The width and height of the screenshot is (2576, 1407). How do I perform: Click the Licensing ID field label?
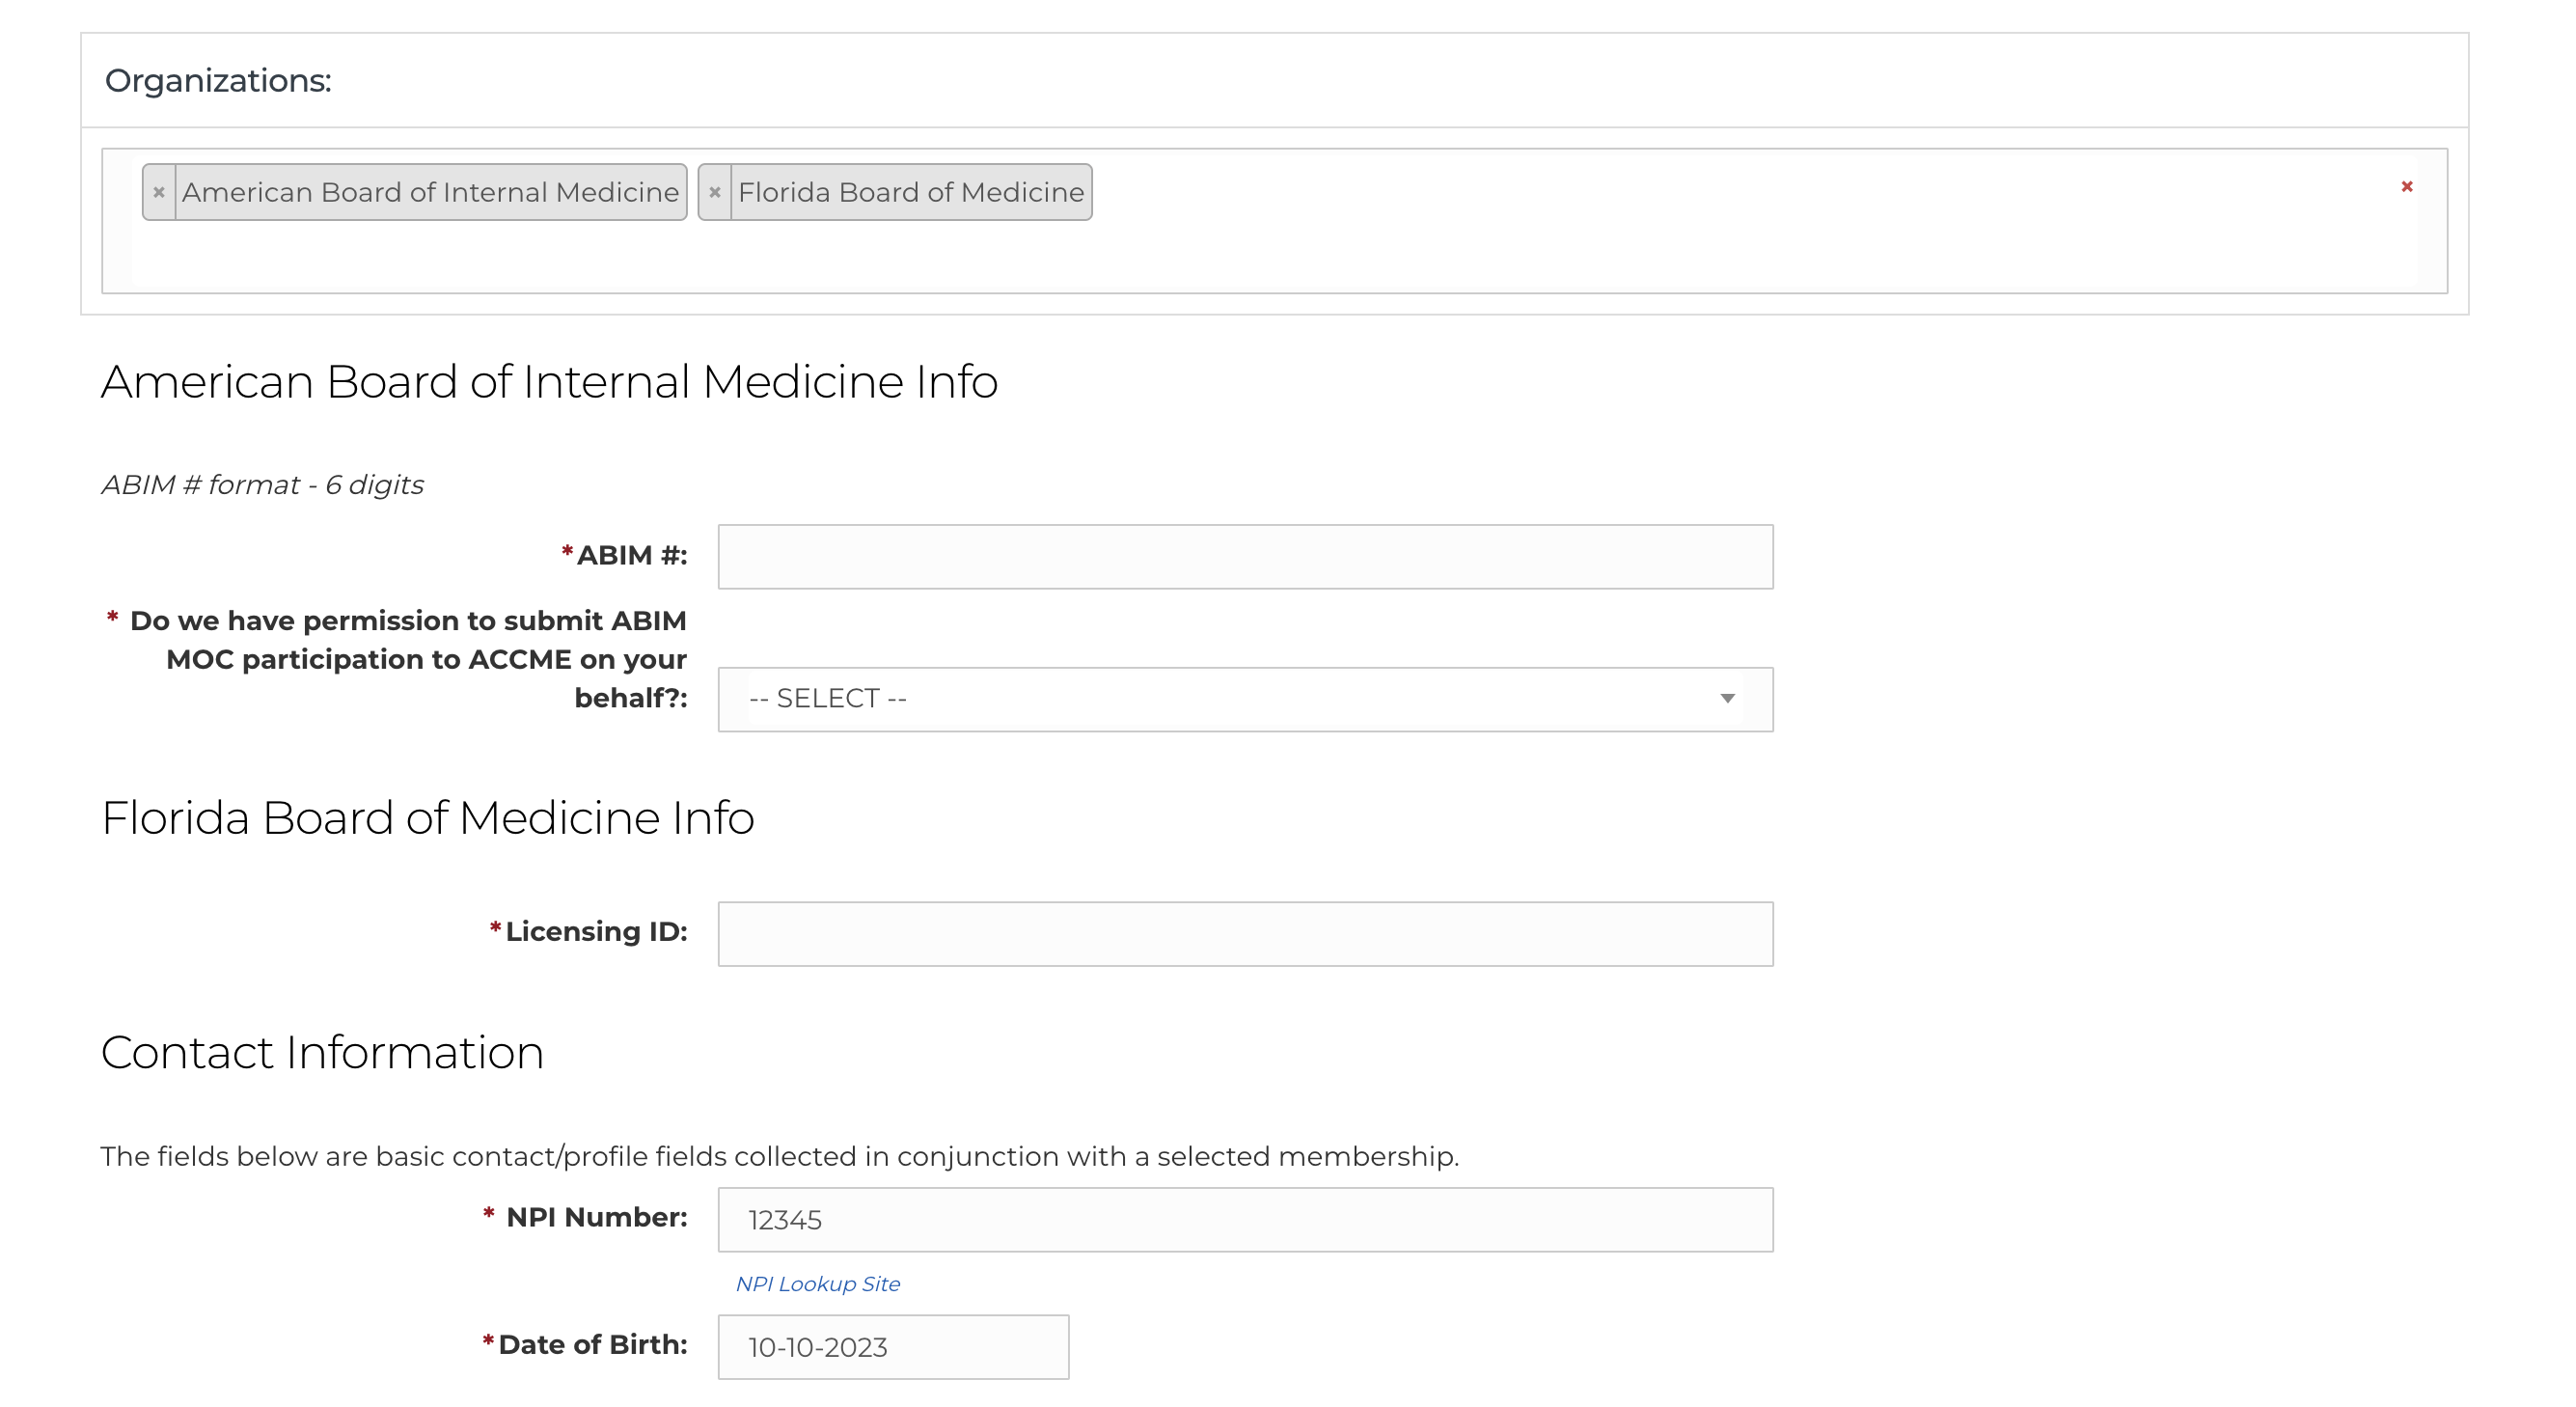[595, 932]
